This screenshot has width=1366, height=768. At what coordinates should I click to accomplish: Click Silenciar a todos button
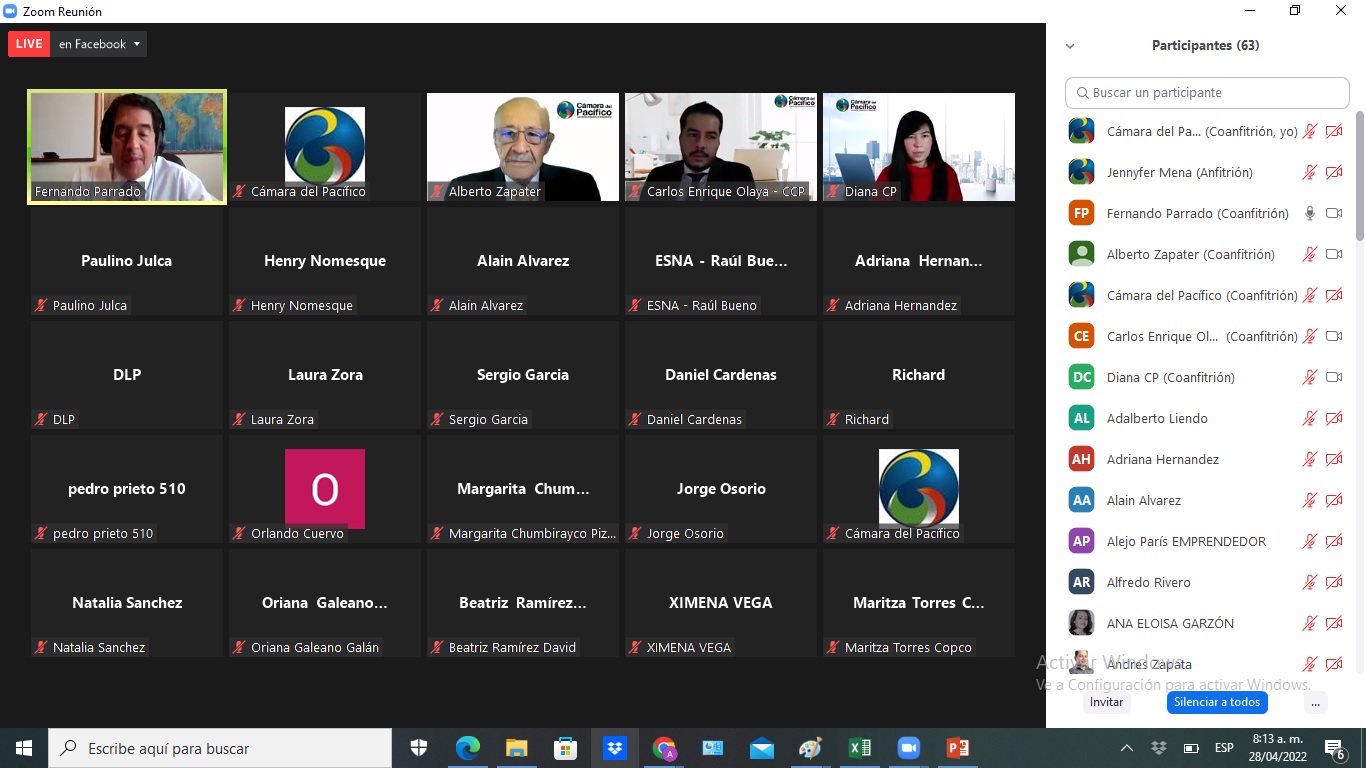1217,702
